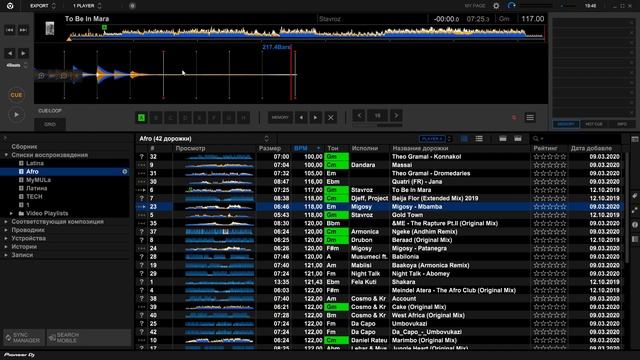Screen dimensions: 640x360
Task: Switch to the INFO tab
Action: [622, 124]
